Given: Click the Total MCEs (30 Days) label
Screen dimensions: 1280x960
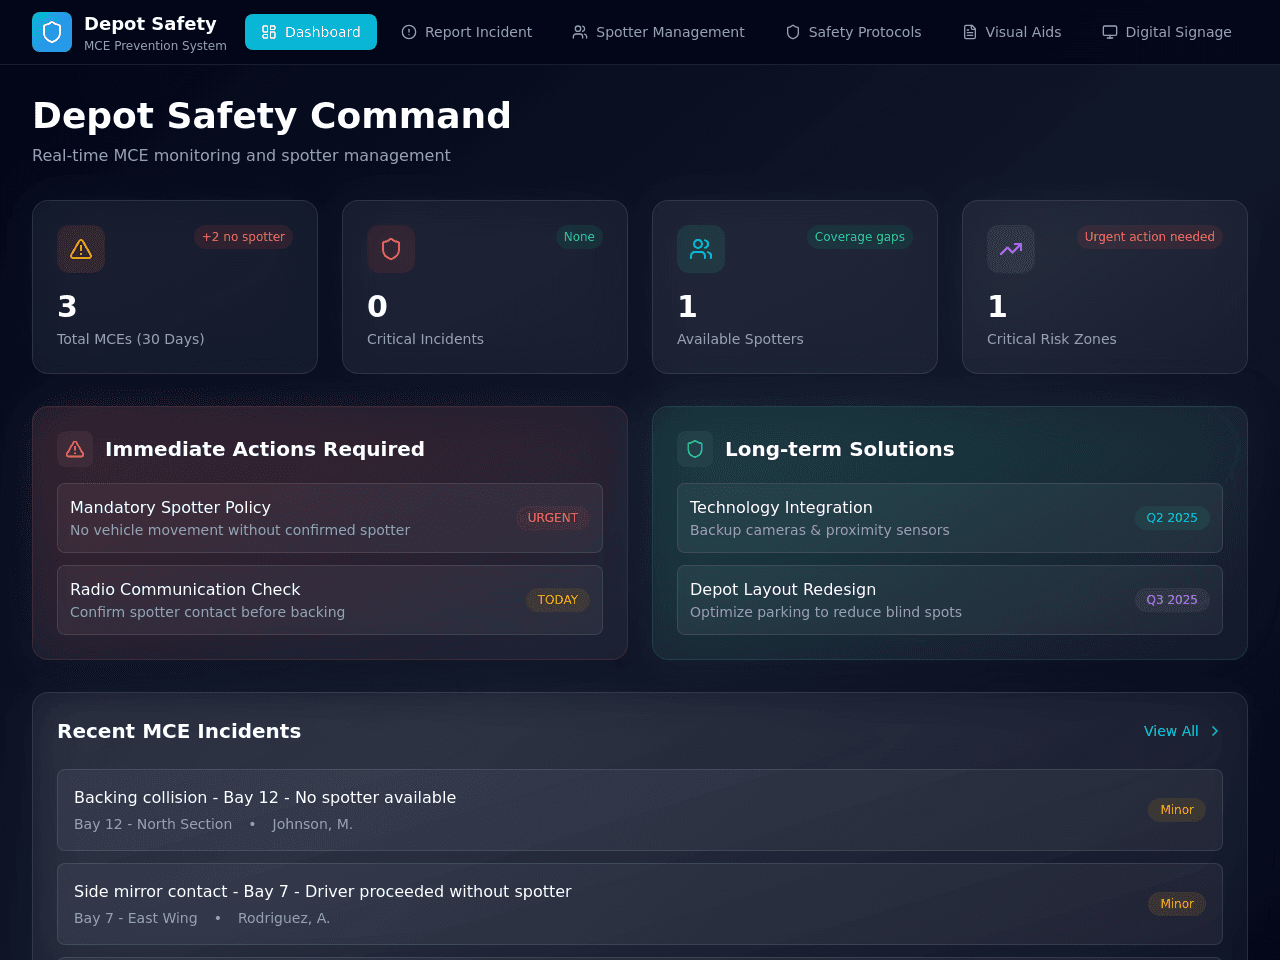Looking at the screenshot, I should (131, 339).
